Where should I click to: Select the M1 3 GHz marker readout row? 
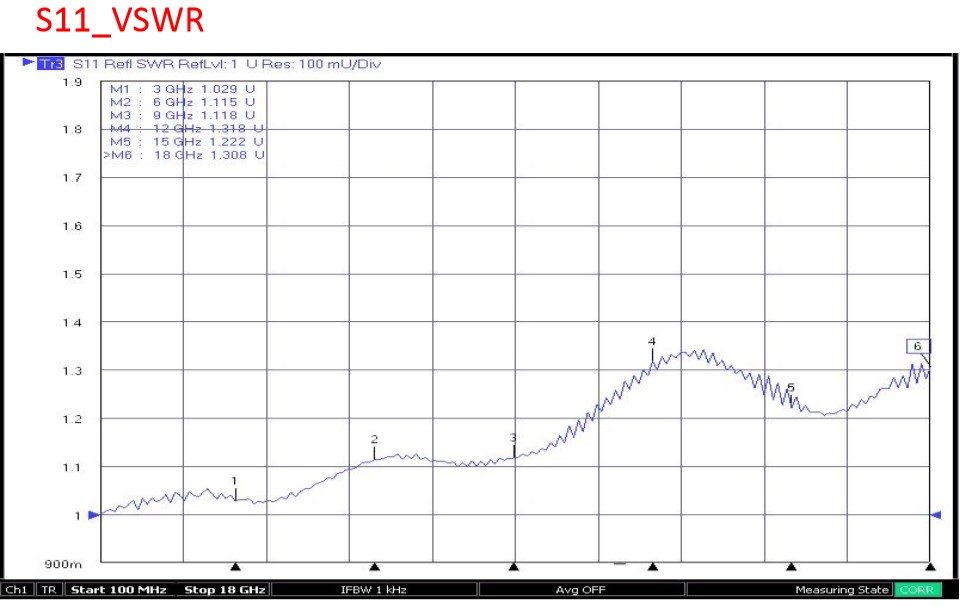click(x=182, y=89)
